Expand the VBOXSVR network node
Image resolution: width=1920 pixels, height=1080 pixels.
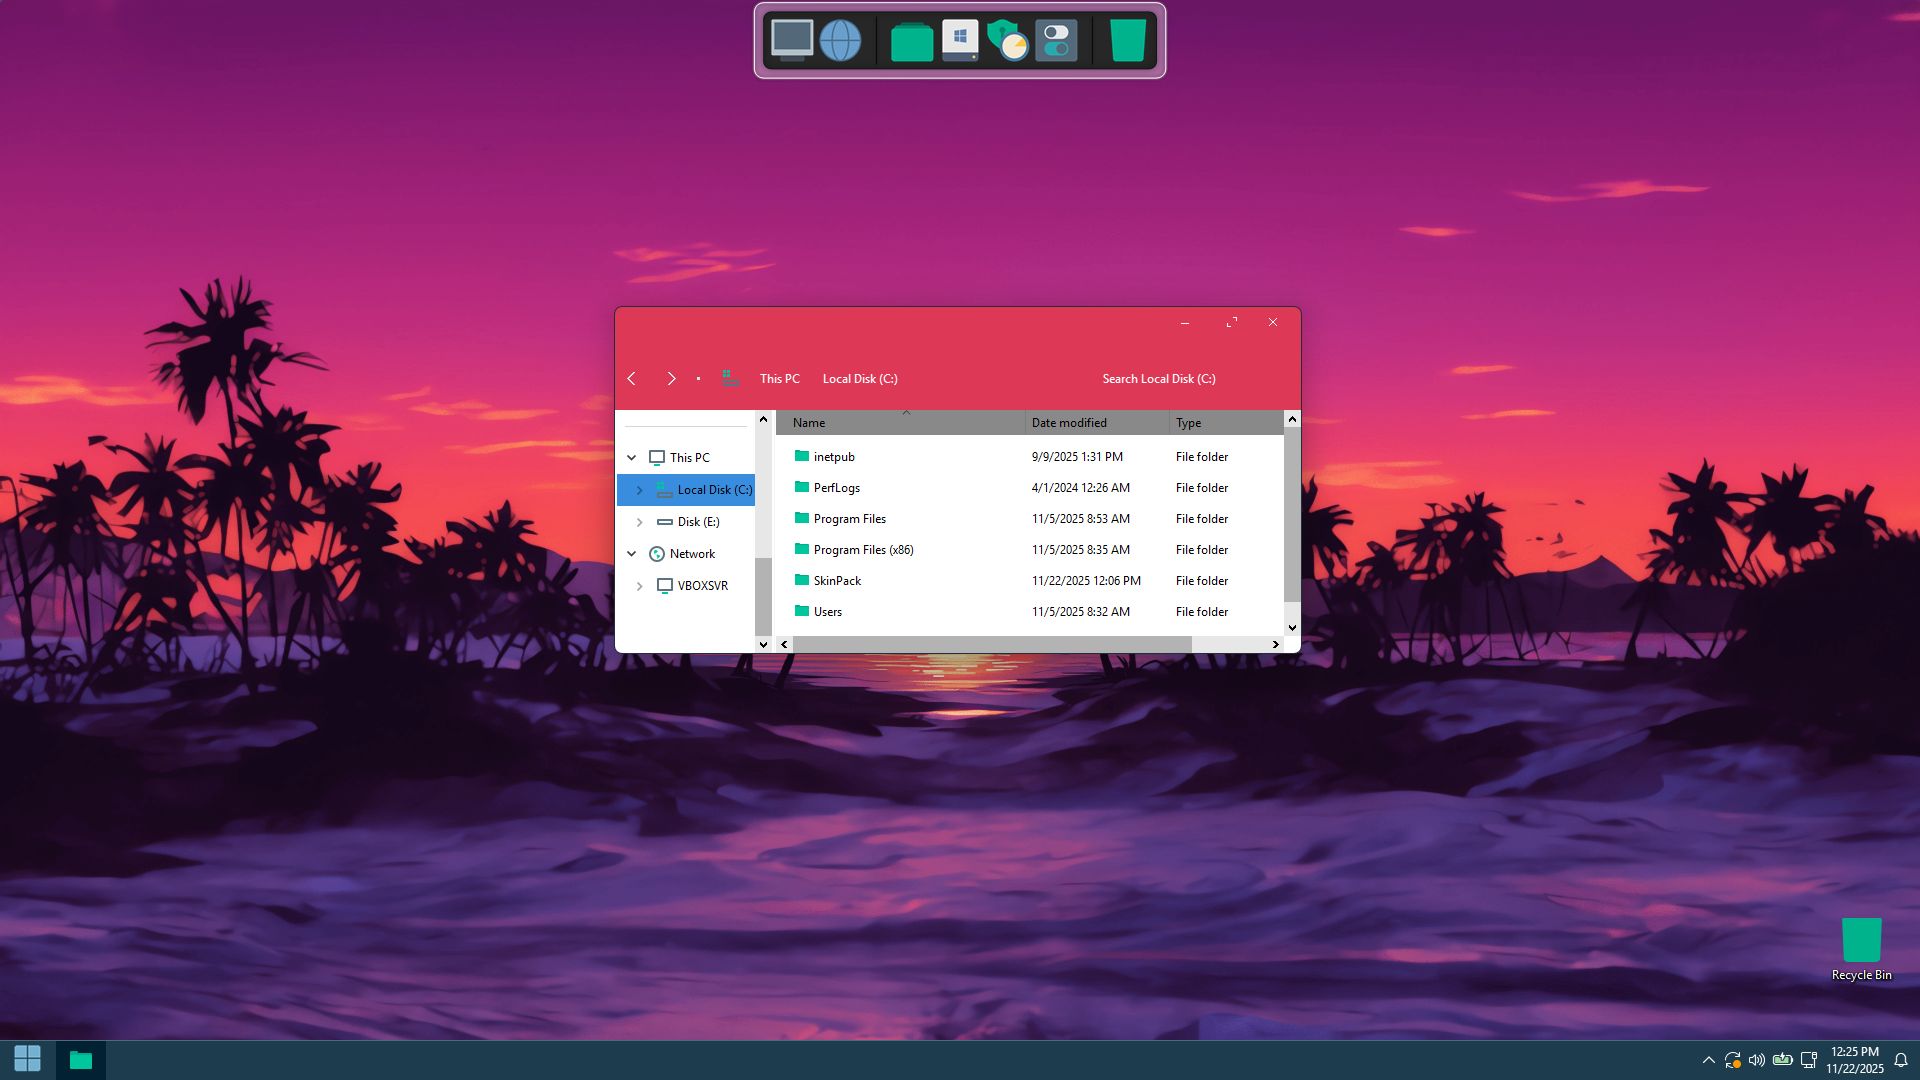coord(640,586)
